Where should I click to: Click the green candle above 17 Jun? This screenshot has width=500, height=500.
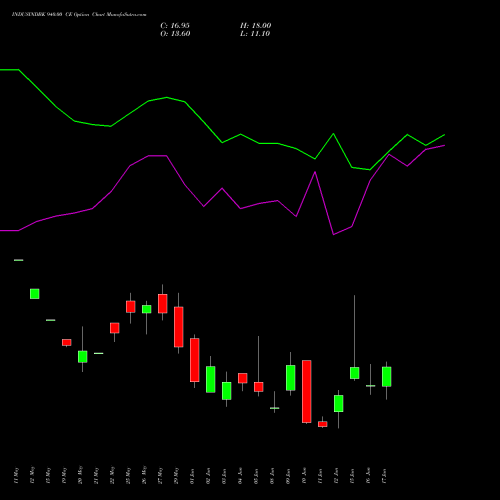(387, 377)
